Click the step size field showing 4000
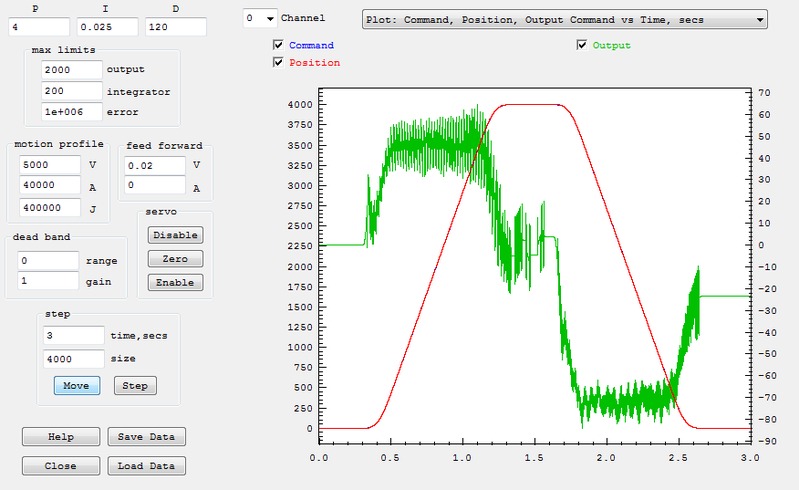799x490 pixels. pos(74,358)
